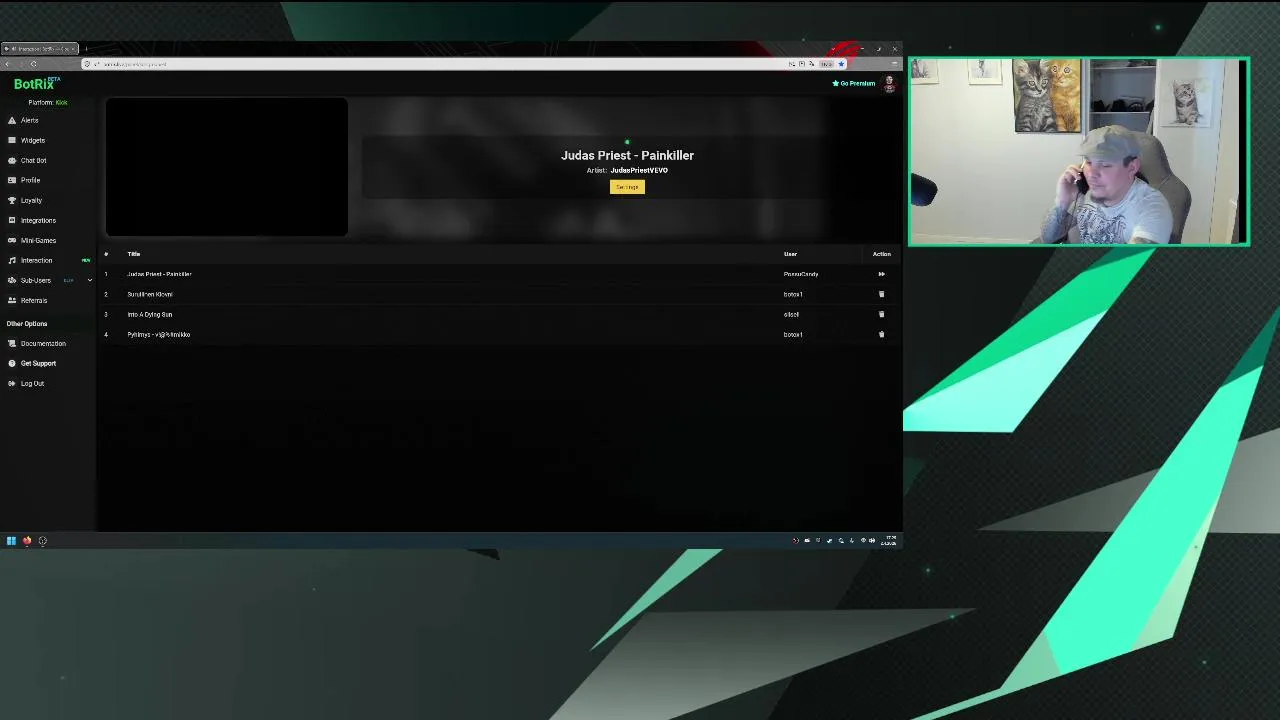
Task: Delete the Suruliinen Klovni song from the queue
Action: (x=881, y=294)
